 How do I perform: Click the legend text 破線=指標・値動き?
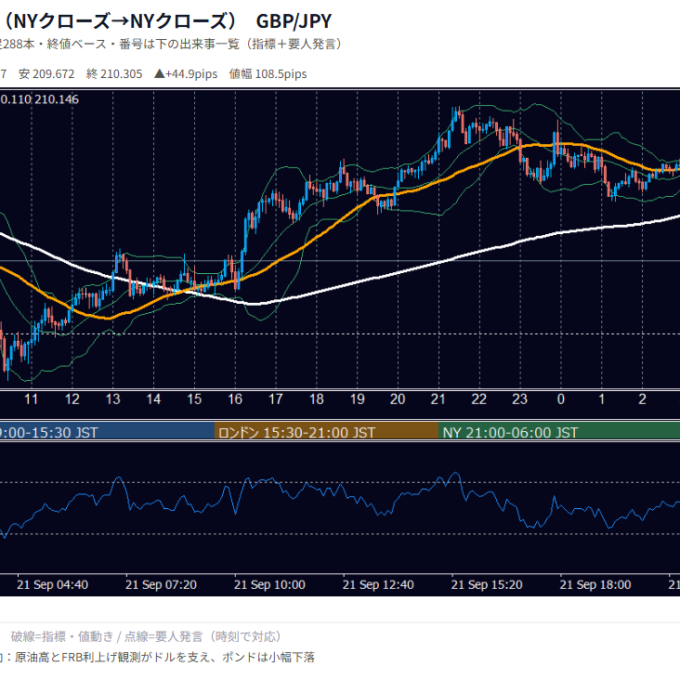(x=62, y=637)
